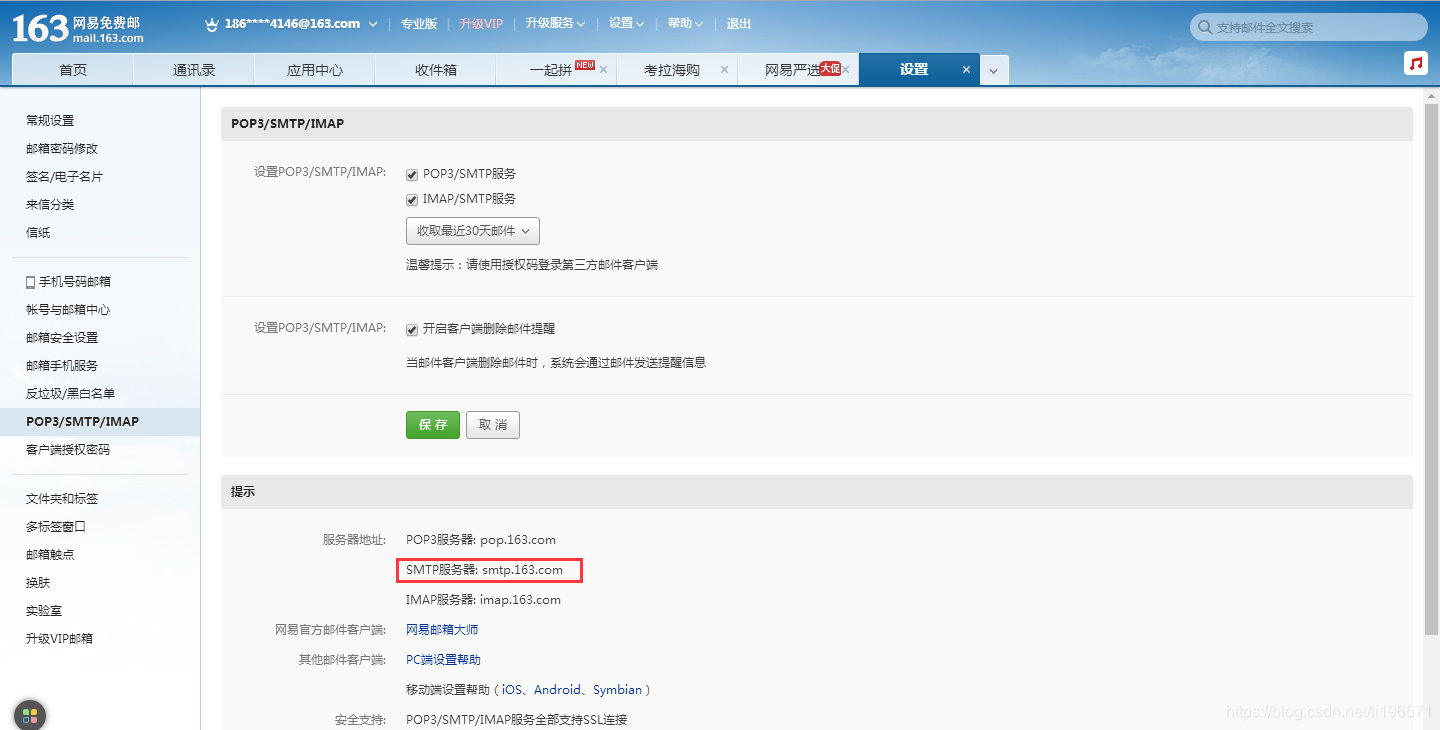Expand the 升级服务 menu
The width and height of the screenshot is (1440, 730).
555,24
